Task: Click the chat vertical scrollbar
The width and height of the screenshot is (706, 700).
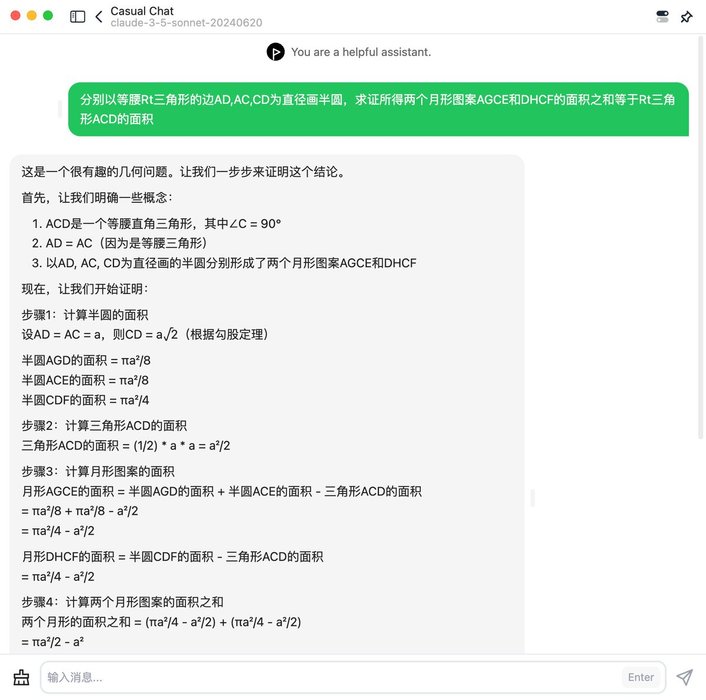Action: pos(700,238)
